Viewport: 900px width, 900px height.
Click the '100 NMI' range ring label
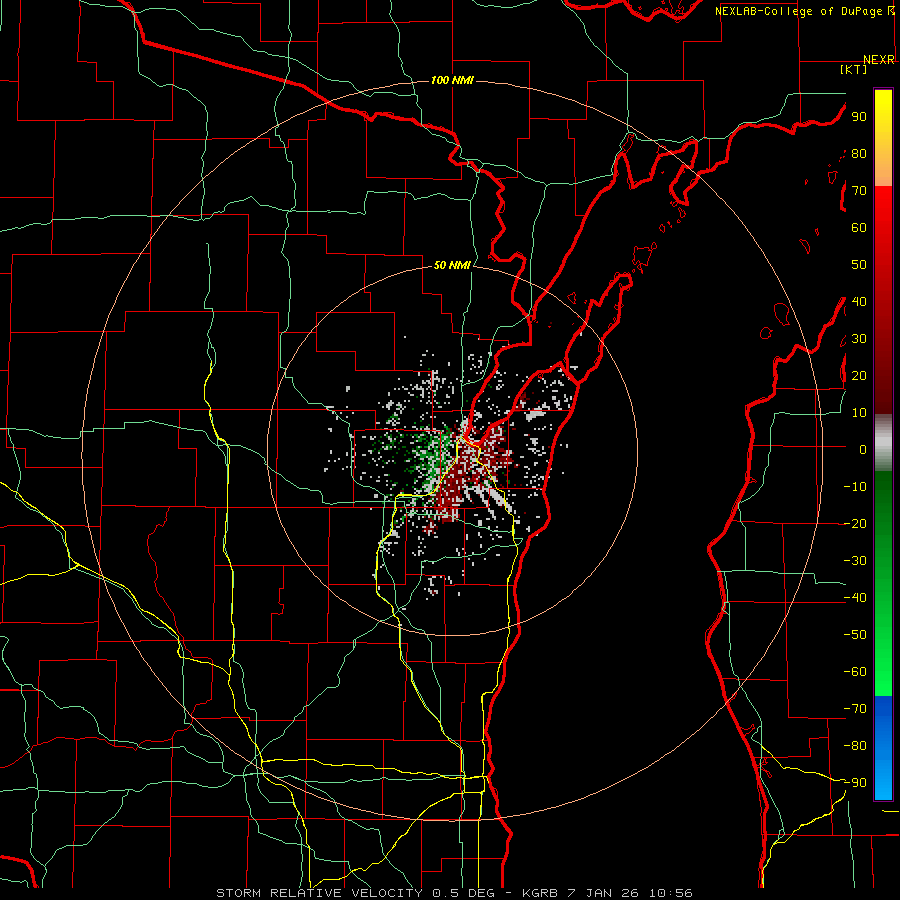(452, 80)
